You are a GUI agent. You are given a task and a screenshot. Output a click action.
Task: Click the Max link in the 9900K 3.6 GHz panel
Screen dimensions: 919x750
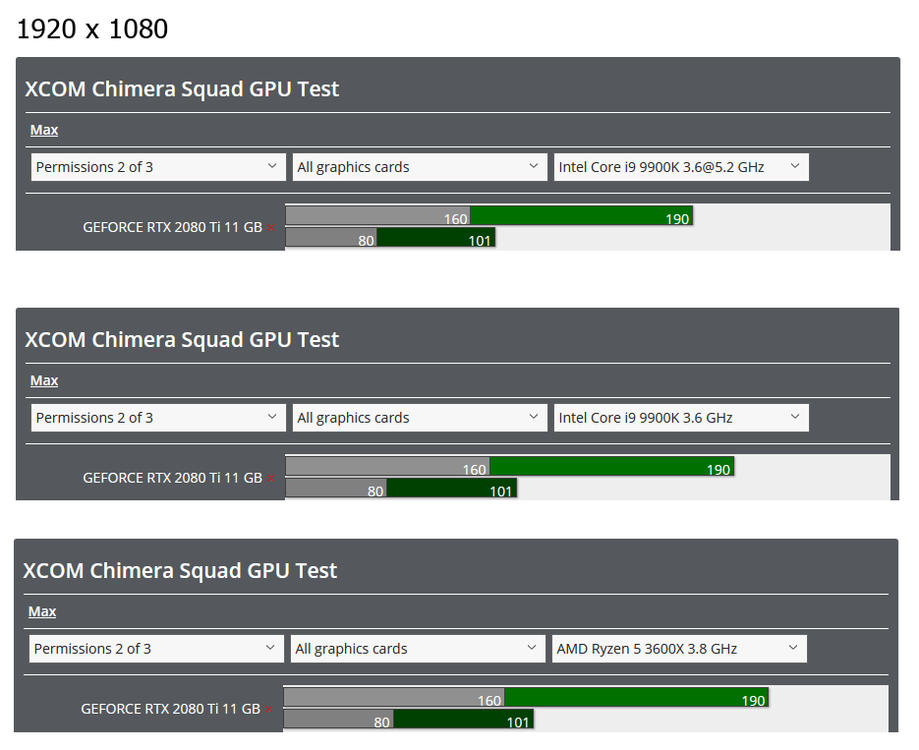pos(44,381)
